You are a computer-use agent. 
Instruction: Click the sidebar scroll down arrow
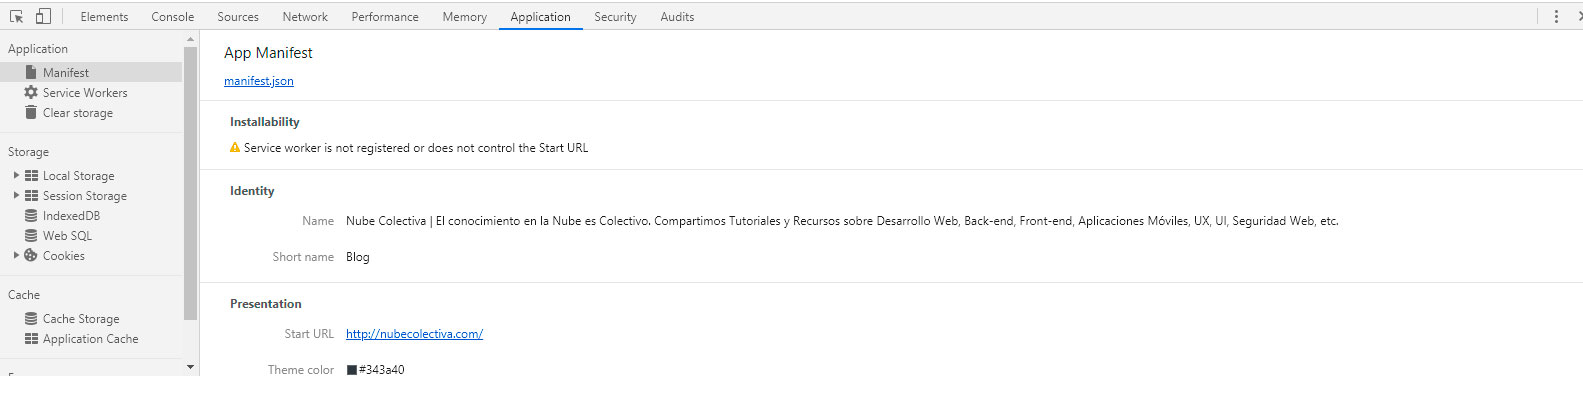191,367
